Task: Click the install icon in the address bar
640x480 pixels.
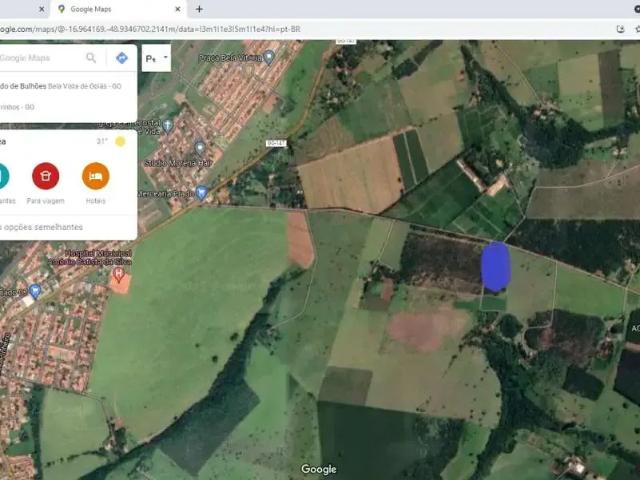Action: 620,29
